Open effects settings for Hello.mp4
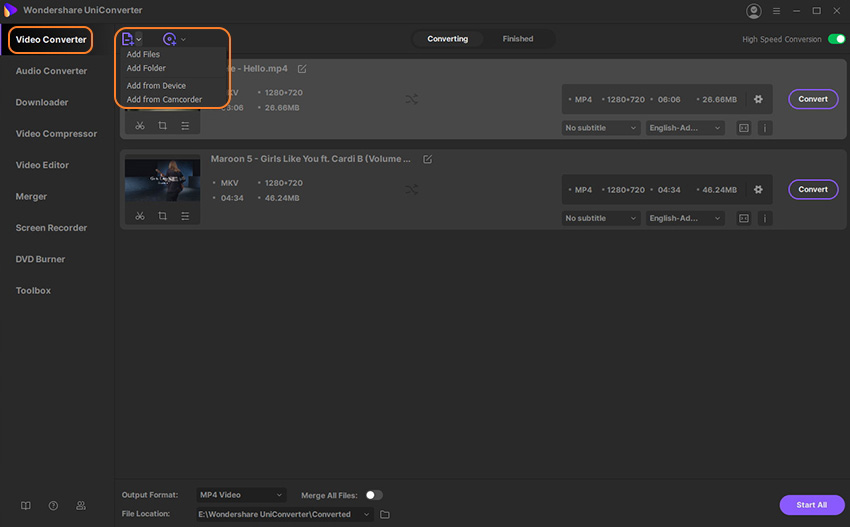The image size is (850, 527). [x=185, y=126]
